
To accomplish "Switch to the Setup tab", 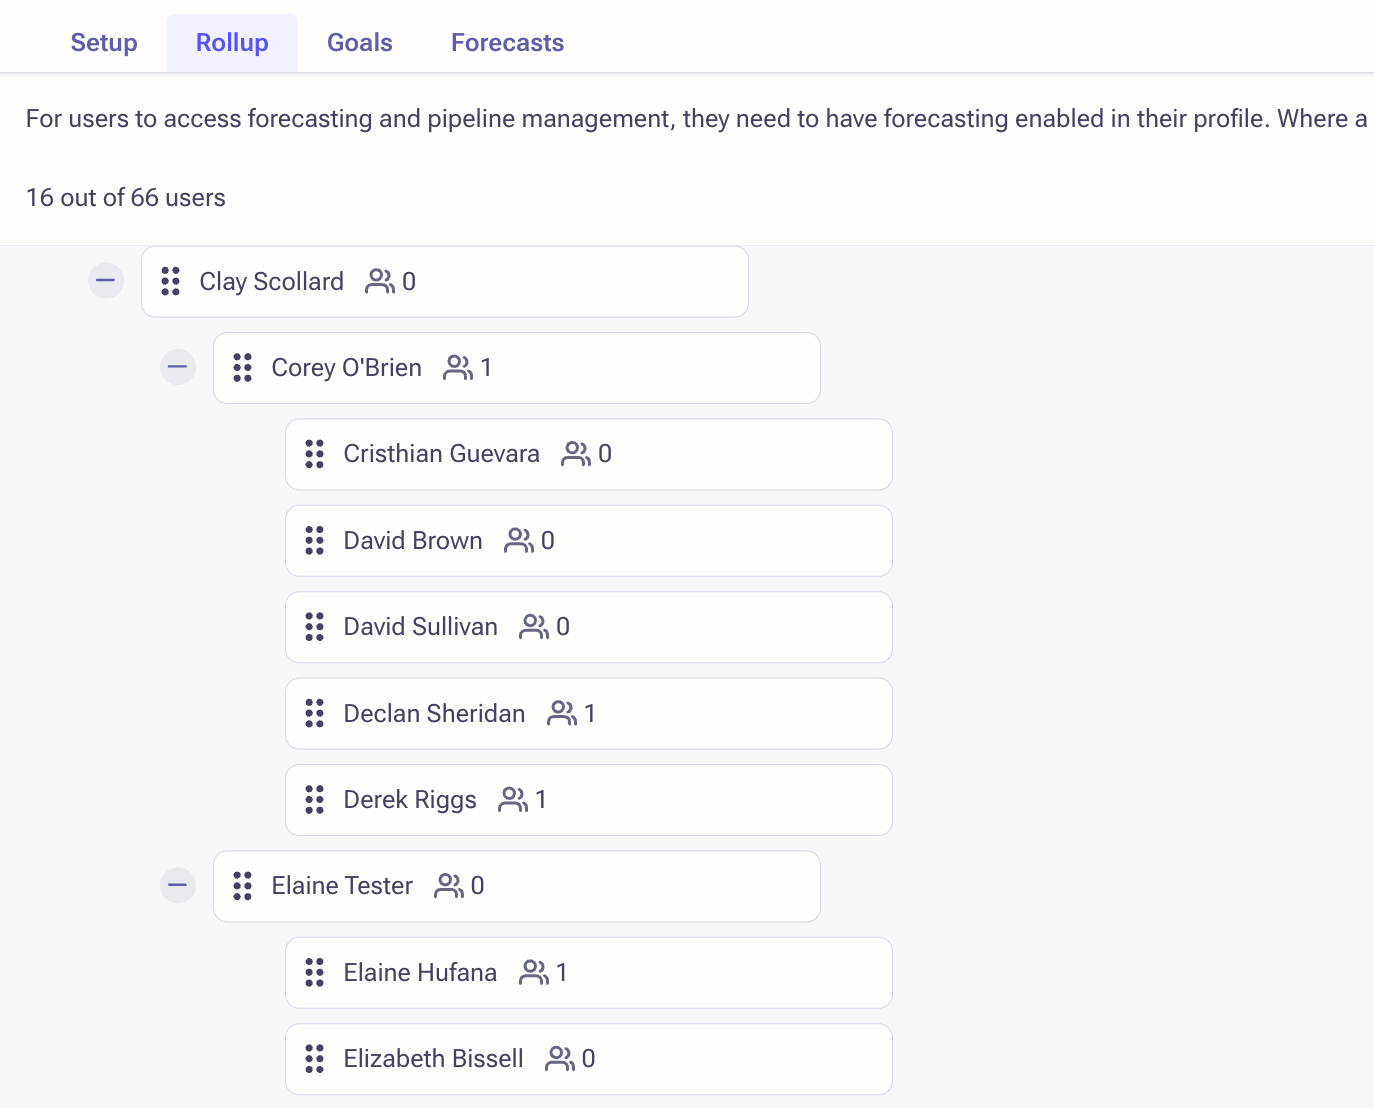I will 104,43.
